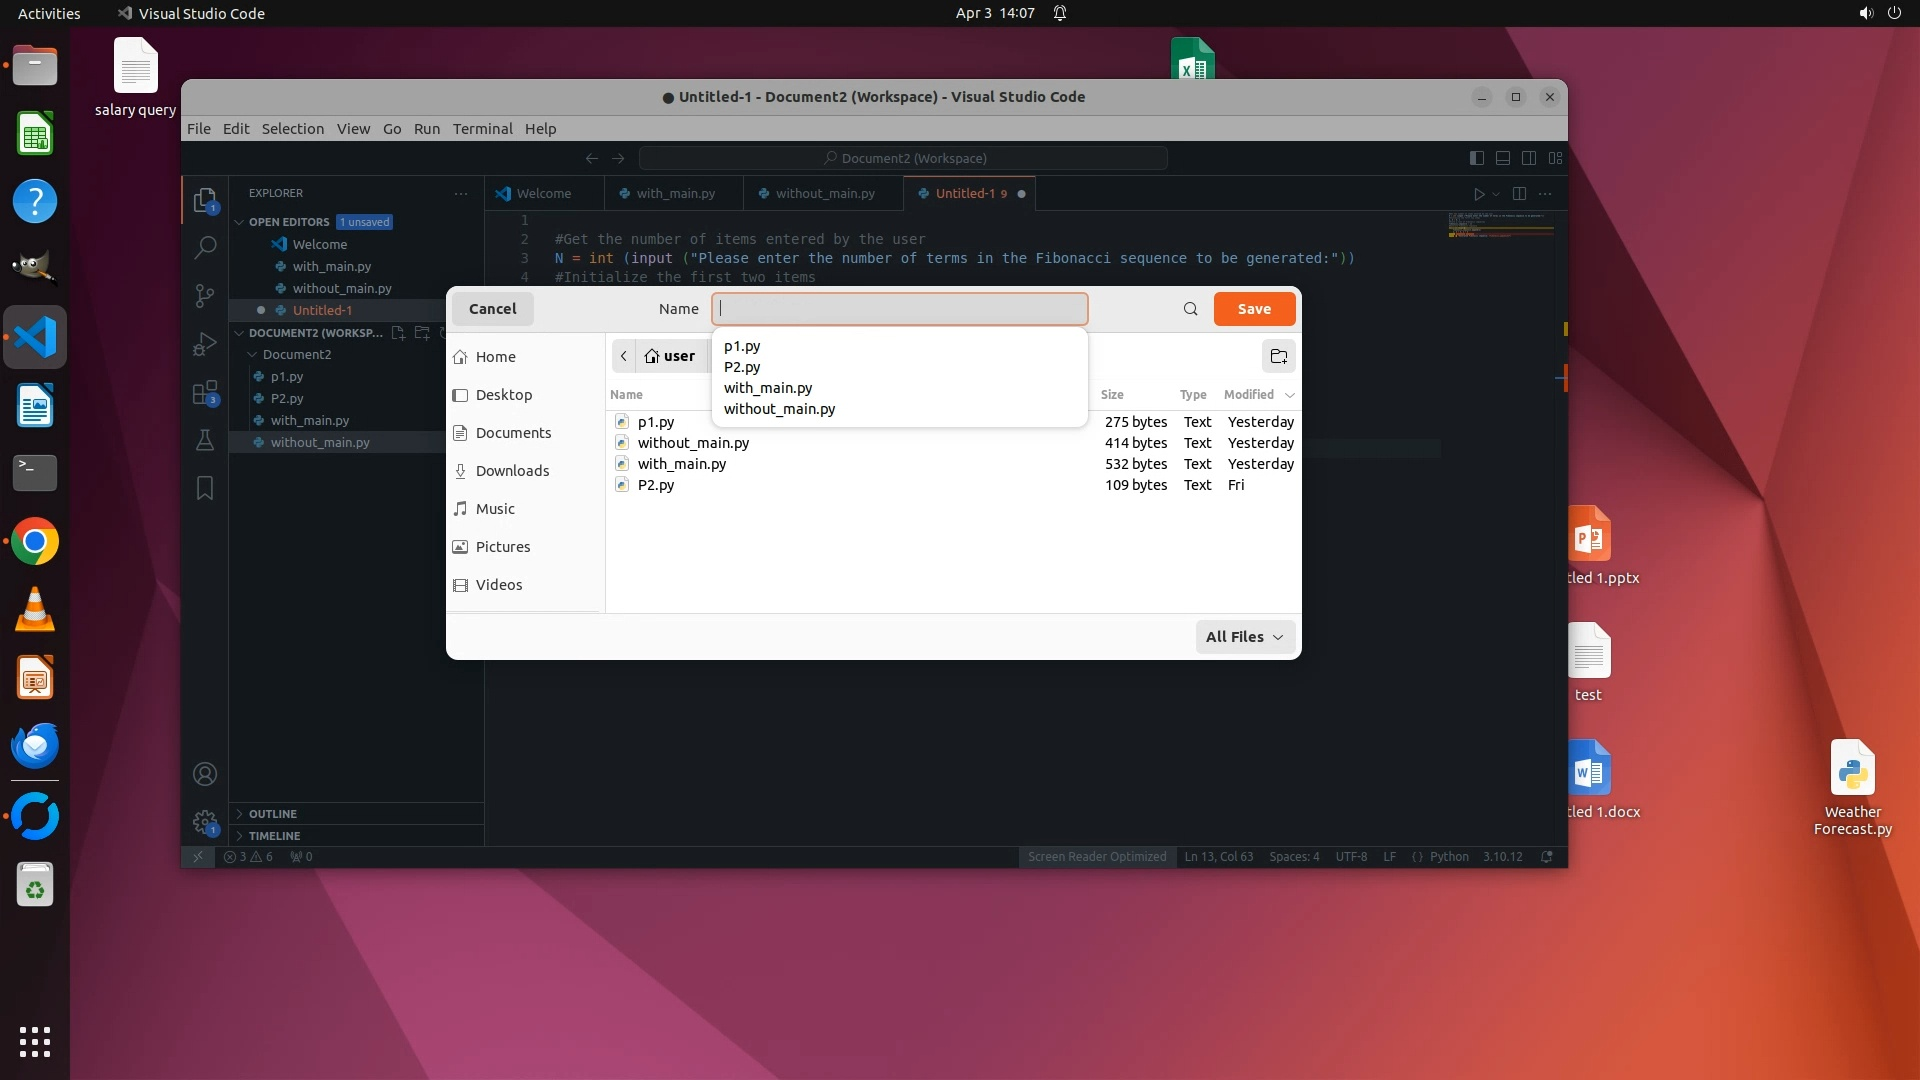Image resolution: width=1920 pixels, height=1080 pixels.
Task: Select without_main.py suggestion in name list
Action: (779, 409)
